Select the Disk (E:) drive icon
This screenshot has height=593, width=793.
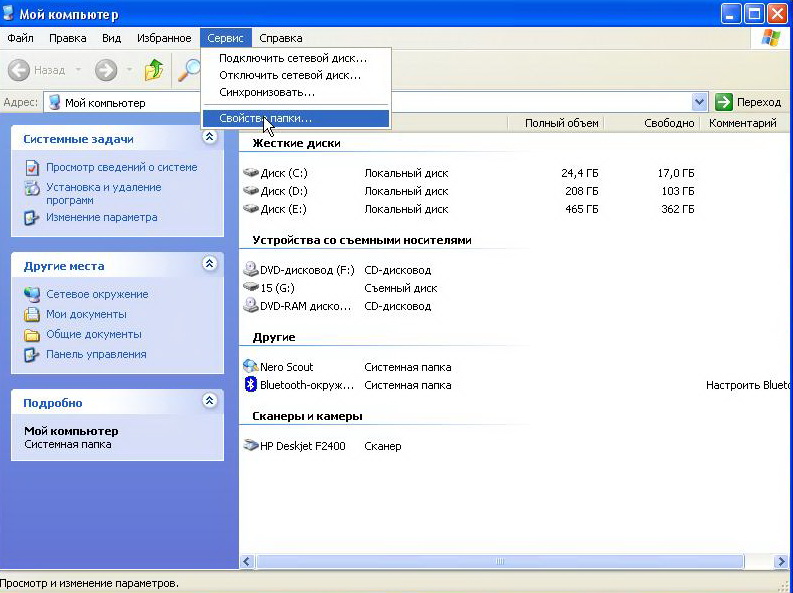click(251, 209)
